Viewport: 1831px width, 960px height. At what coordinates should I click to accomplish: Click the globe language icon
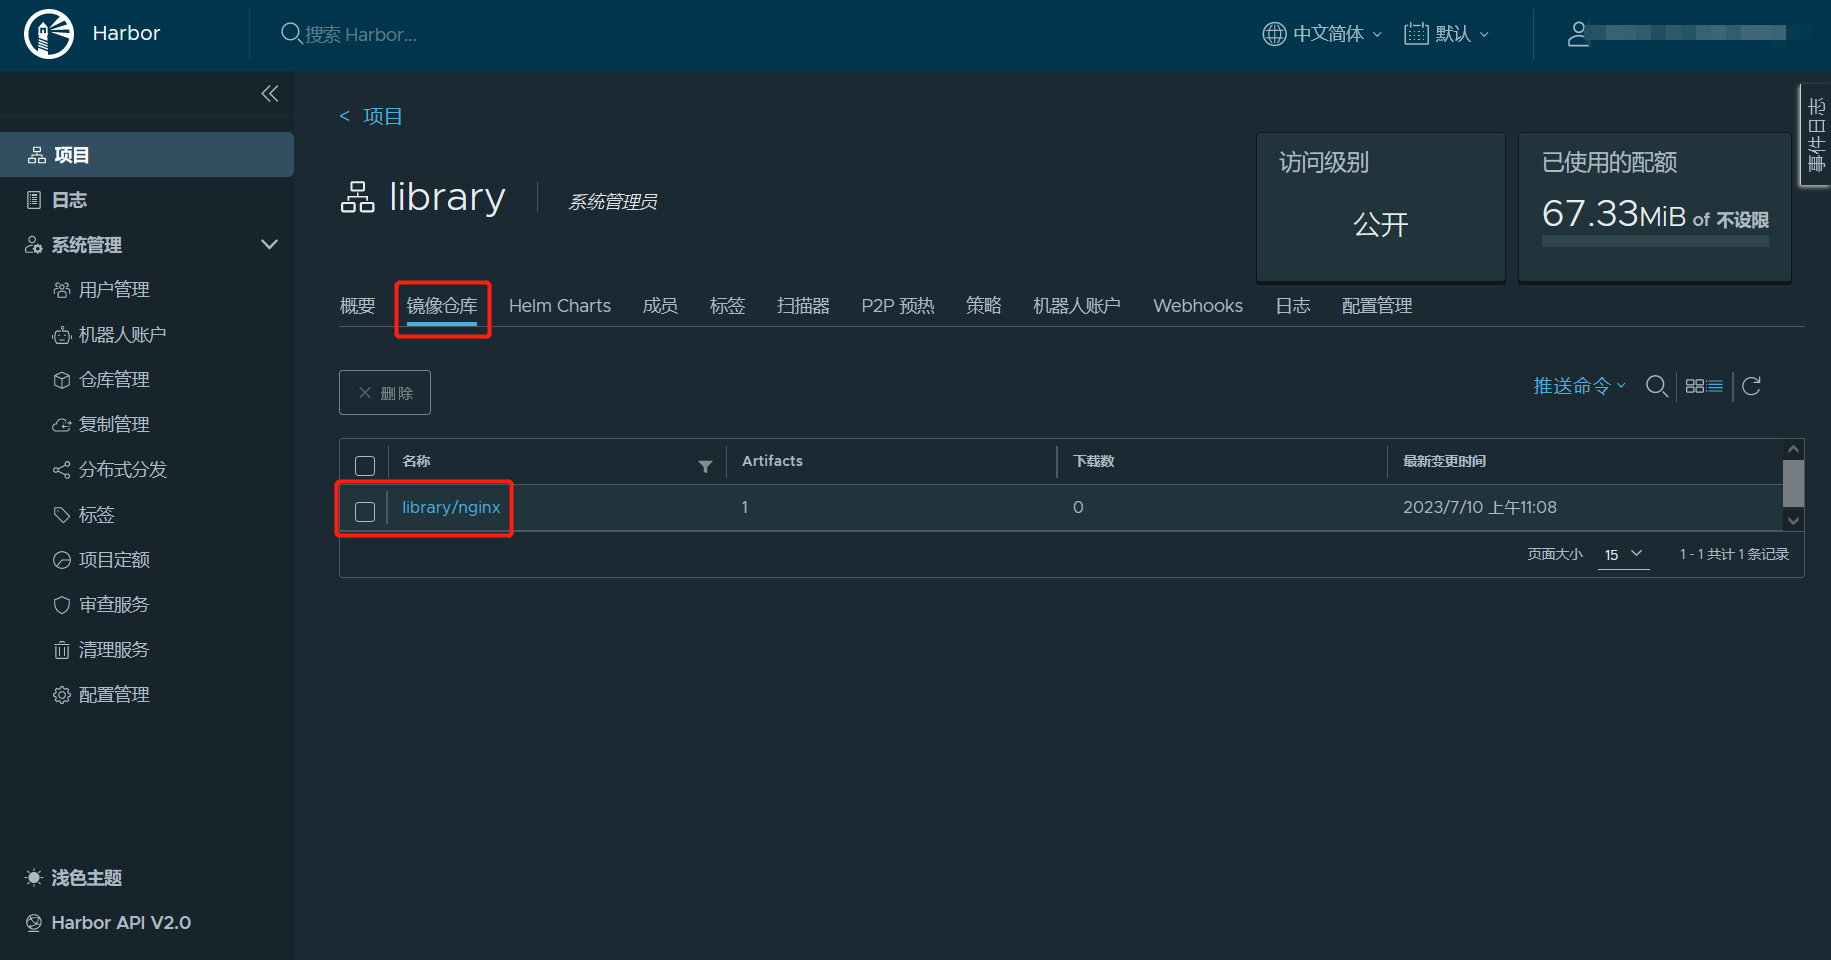[x=1274, y=34]
